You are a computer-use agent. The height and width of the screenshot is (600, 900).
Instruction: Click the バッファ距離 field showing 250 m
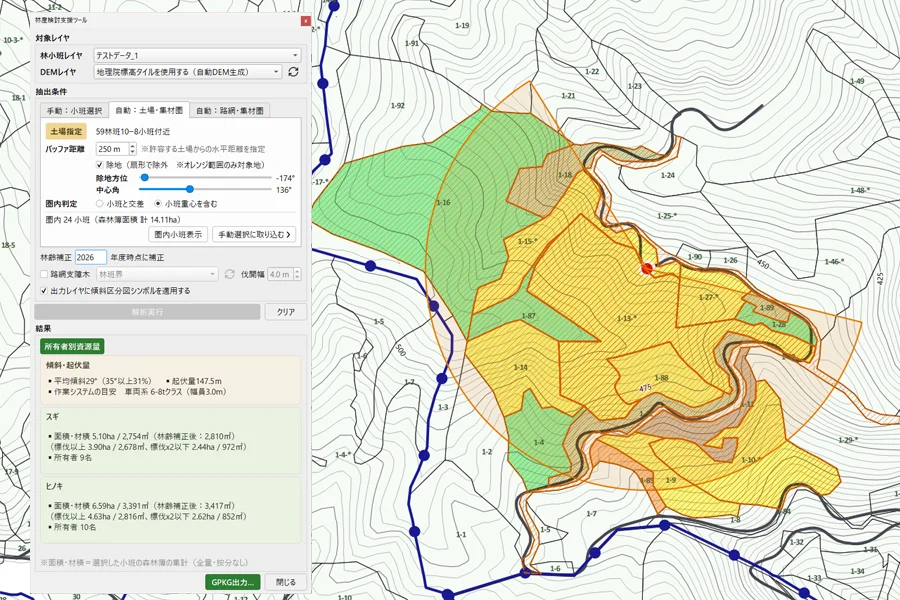[112, 149]
